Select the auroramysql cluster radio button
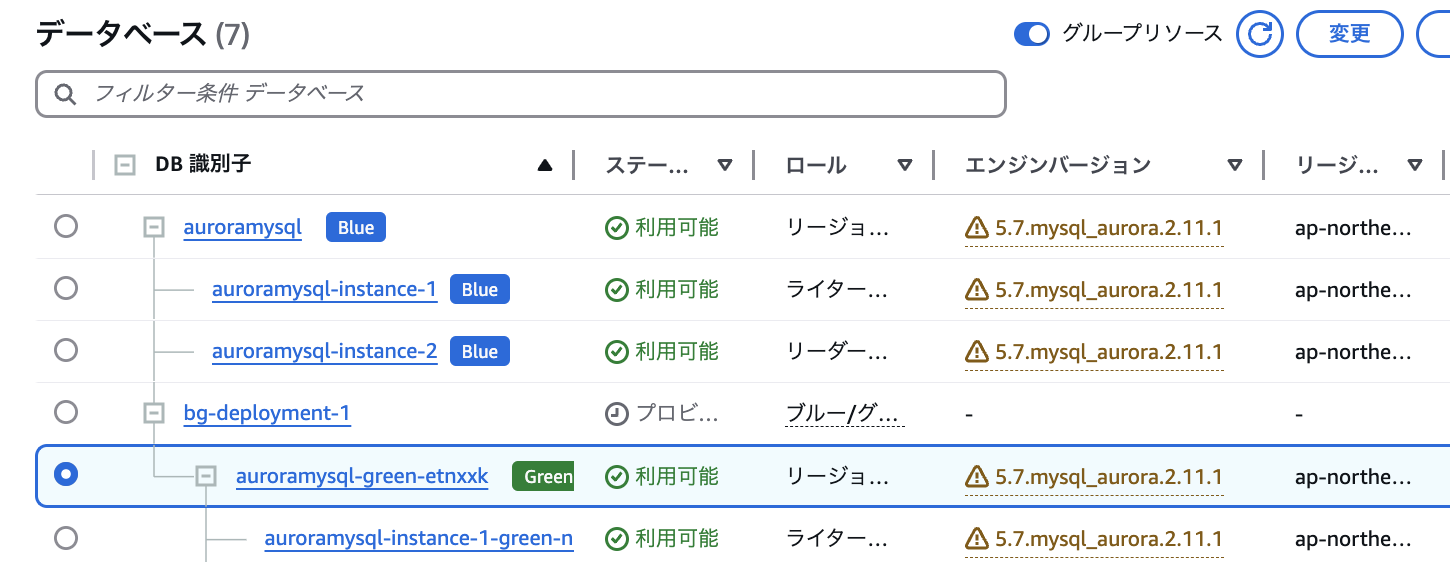The image size is (1450, 562). coord(66,227)
